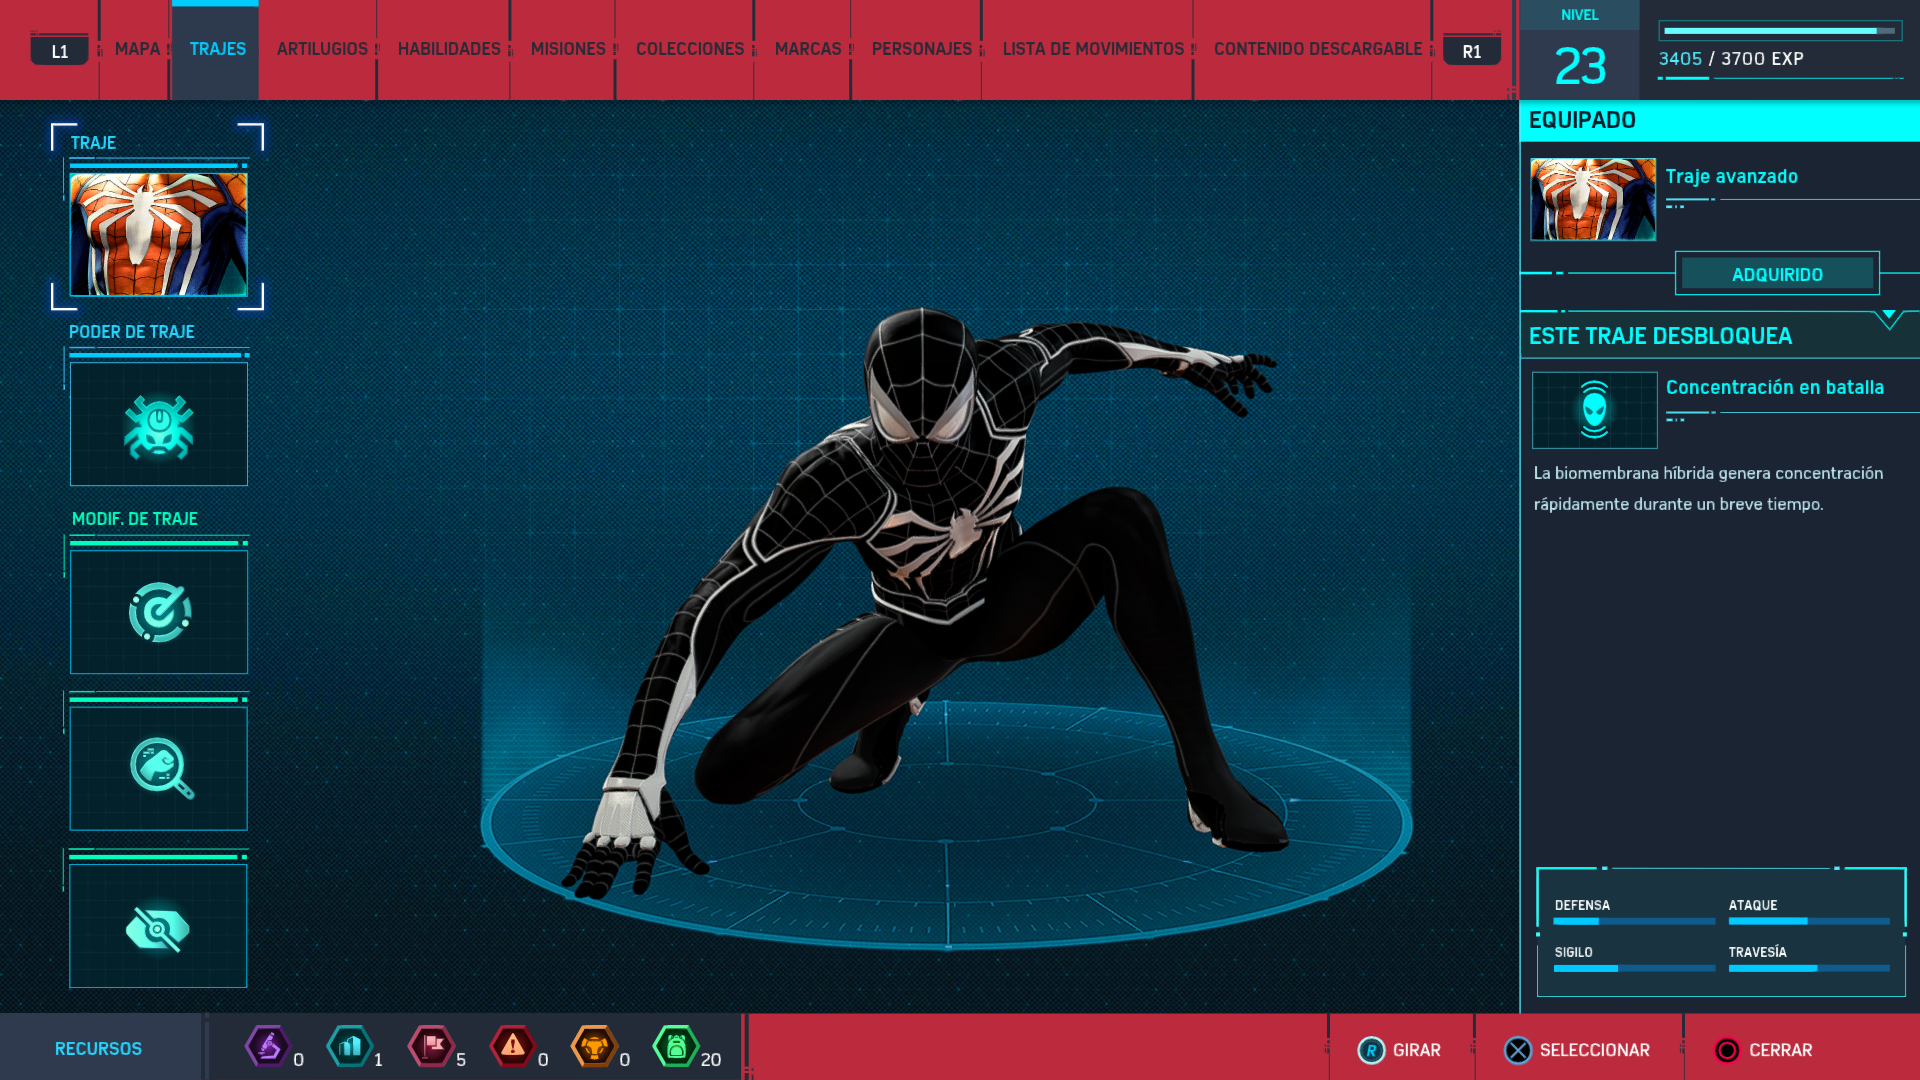Open the second suit mod magnifier slot

tap(159, 768)
